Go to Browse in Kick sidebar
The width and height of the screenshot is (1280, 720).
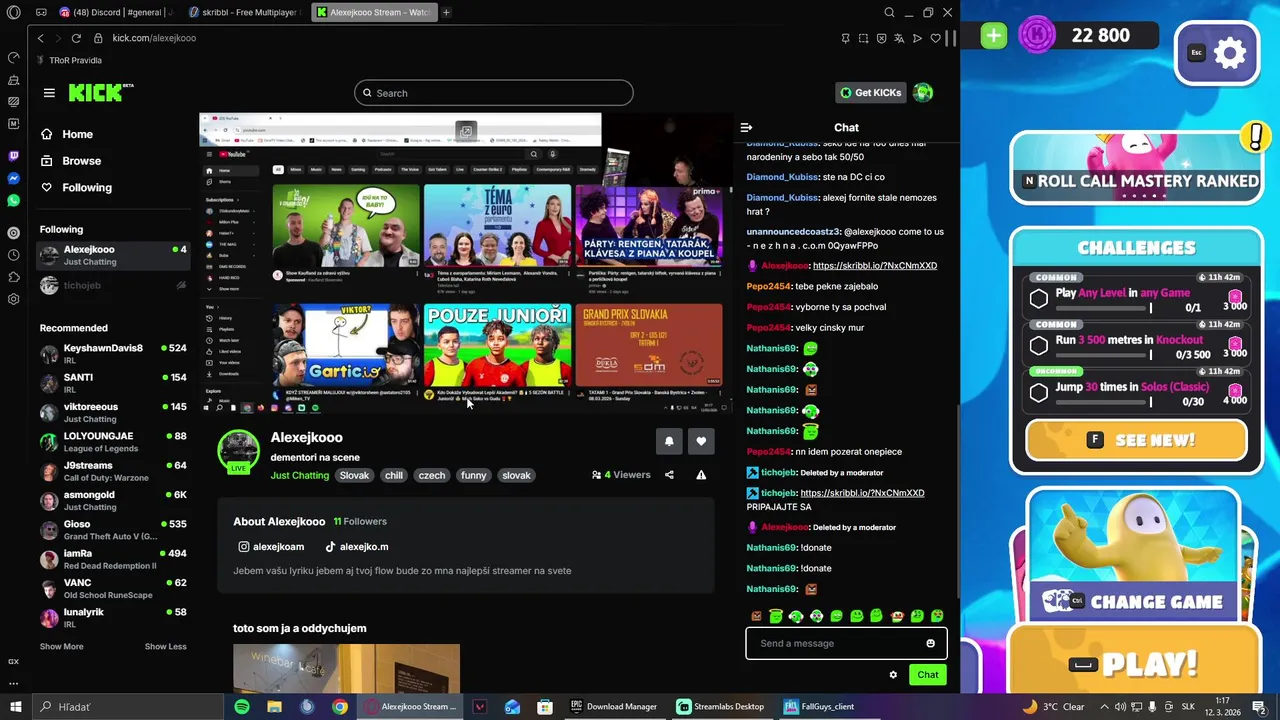click(x=81, y=161)
